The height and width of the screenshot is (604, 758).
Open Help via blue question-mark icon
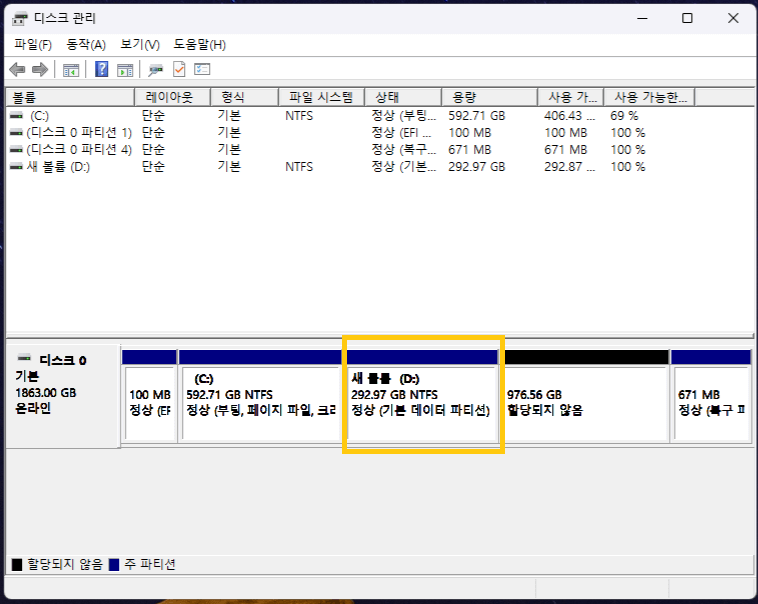coord(102,69)
